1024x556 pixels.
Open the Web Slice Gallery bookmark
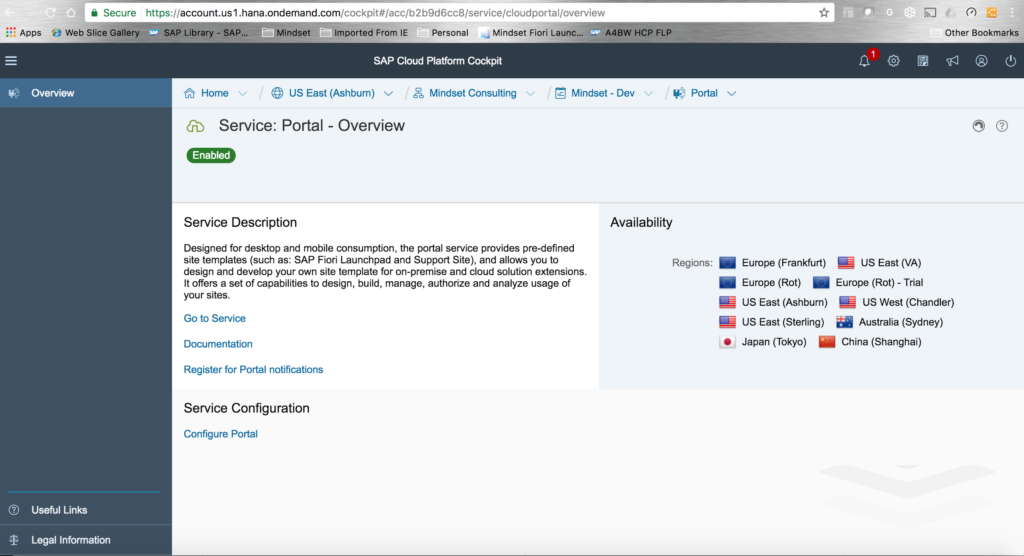click(95, 33)
